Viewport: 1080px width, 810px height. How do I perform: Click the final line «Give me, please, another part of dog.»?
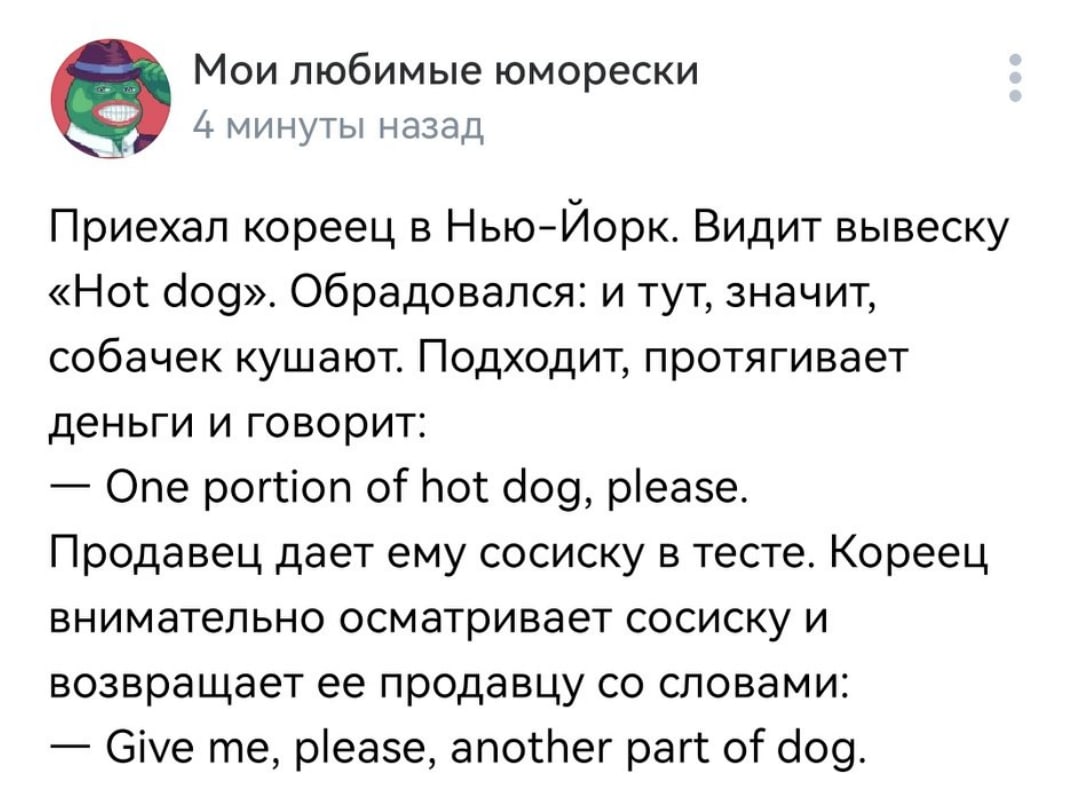(x=457, y=749)
